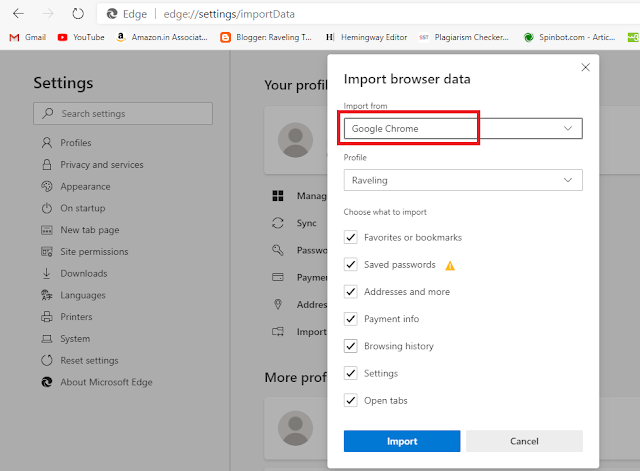Open the Amazon.in Associates bookmark

point(162,37)
